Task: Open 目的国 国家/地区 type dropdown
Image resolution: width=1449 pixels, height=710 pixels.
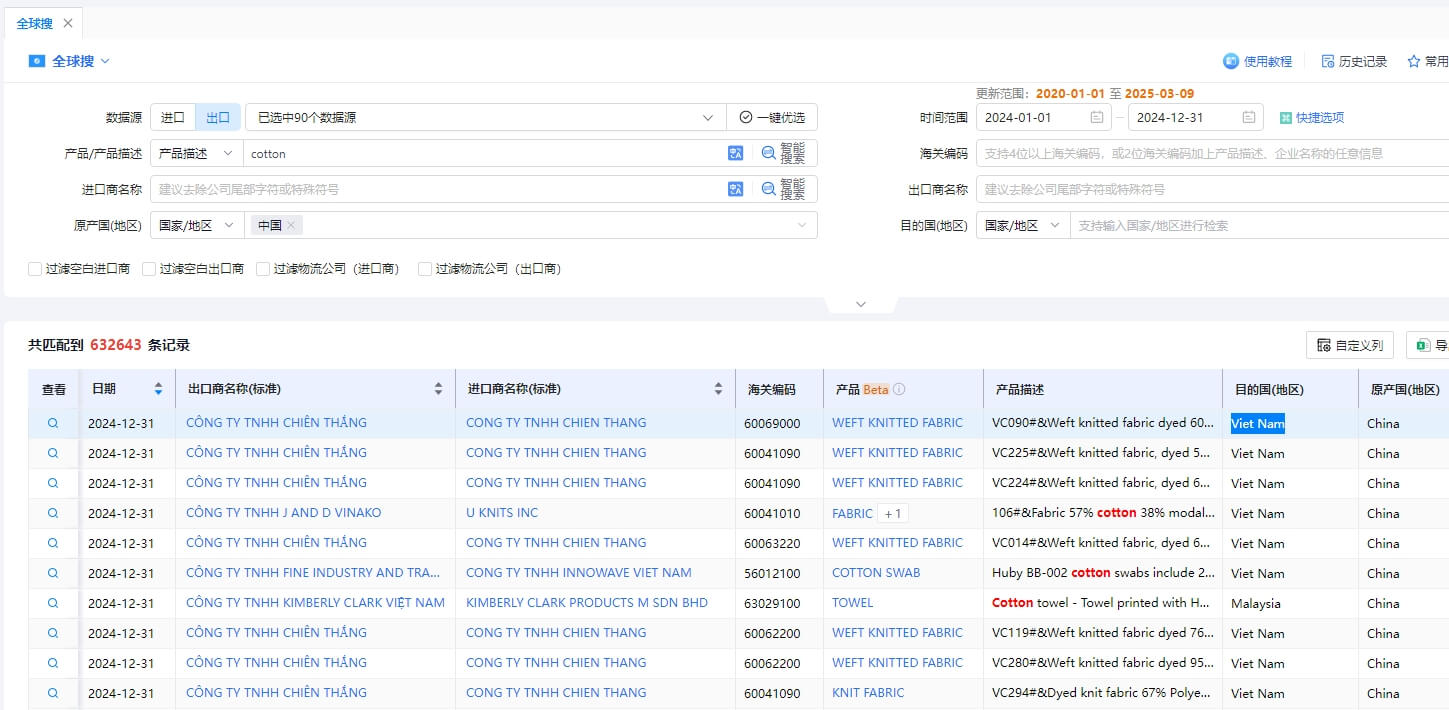Action: pyautogui.click(x=1023, y=225)
